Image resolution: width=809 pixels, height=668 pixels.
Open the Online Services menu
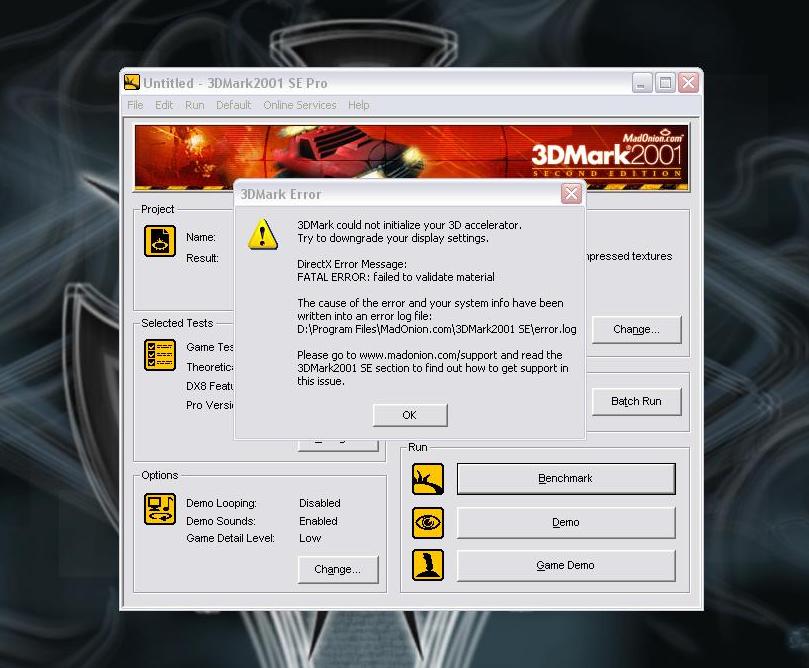[x=300, y=105]
